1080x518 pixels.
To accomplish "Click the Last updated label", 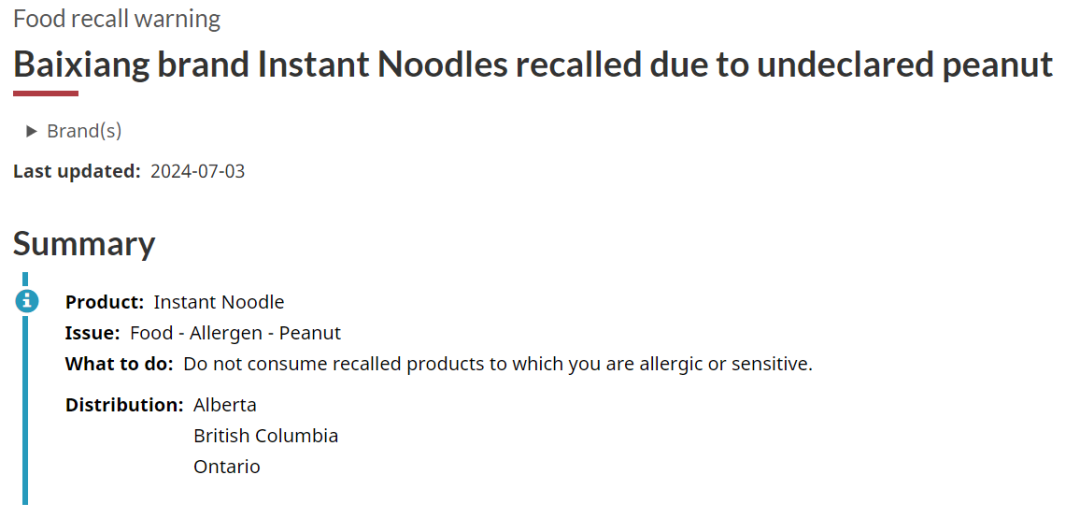I will pyautogui.click(x=77, y=172).
